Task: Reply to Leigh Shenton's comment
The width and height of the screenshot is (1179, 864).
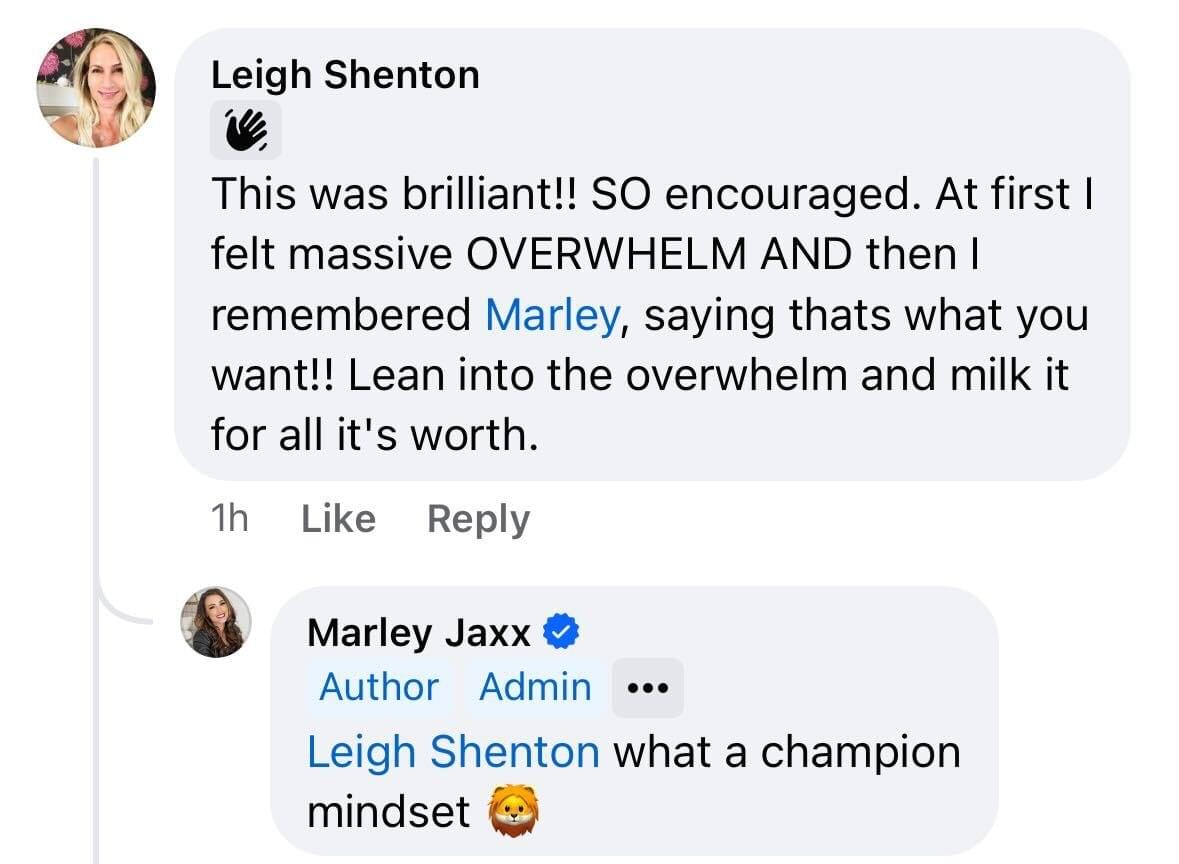Action: pos(478,519)
